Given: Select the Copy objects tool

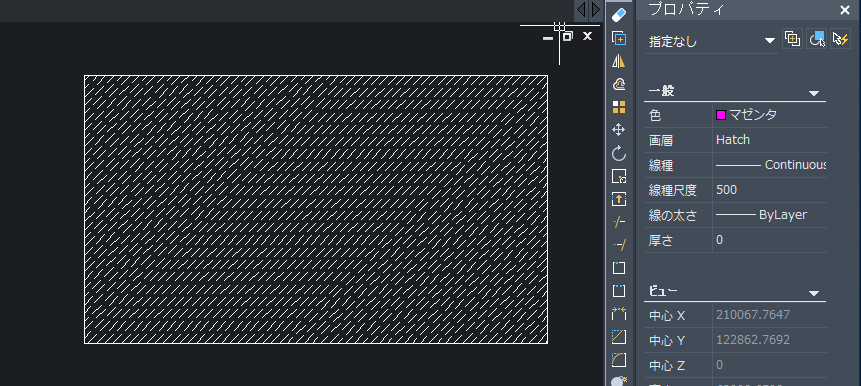Looking at the screenshot, I should (619, 38).
